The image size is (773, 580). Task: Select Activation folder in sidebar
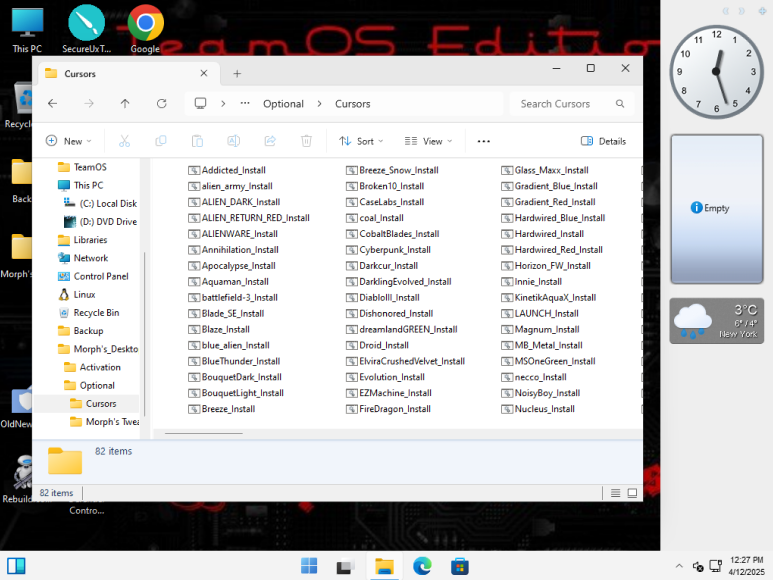click(92, 367)
